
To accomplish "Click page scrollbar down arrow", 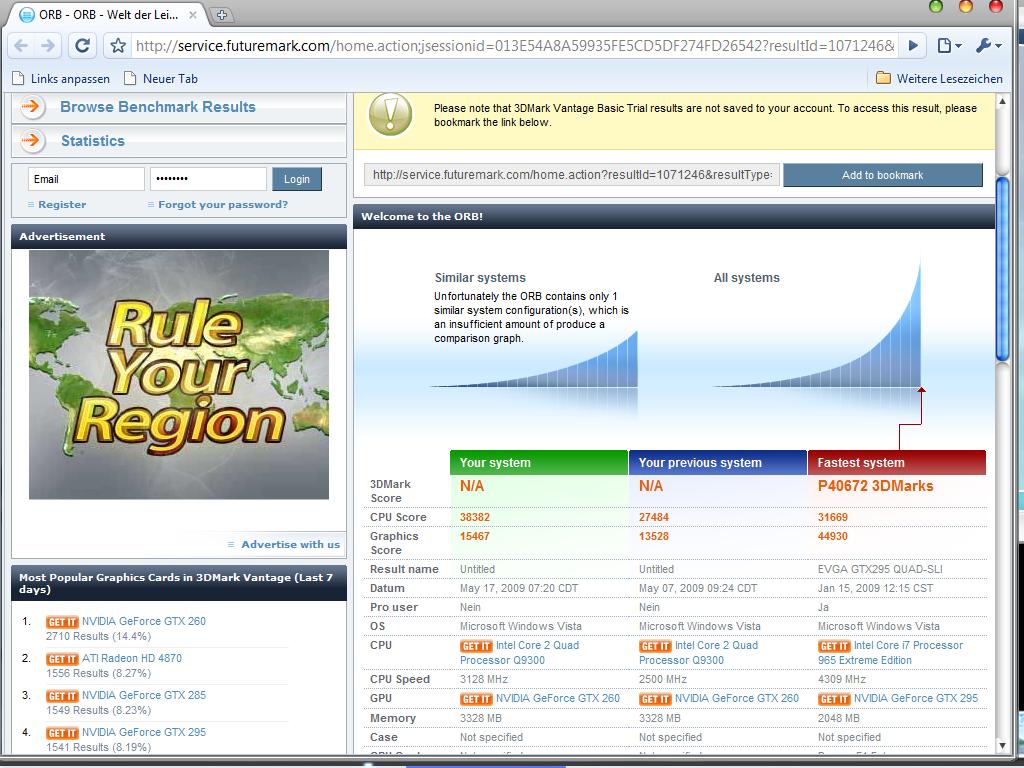I will click(1002, 745).
